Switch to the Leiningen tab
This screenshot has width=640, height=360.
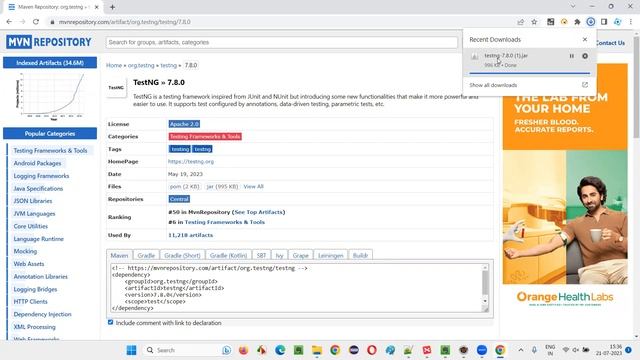tap(331, 255)
